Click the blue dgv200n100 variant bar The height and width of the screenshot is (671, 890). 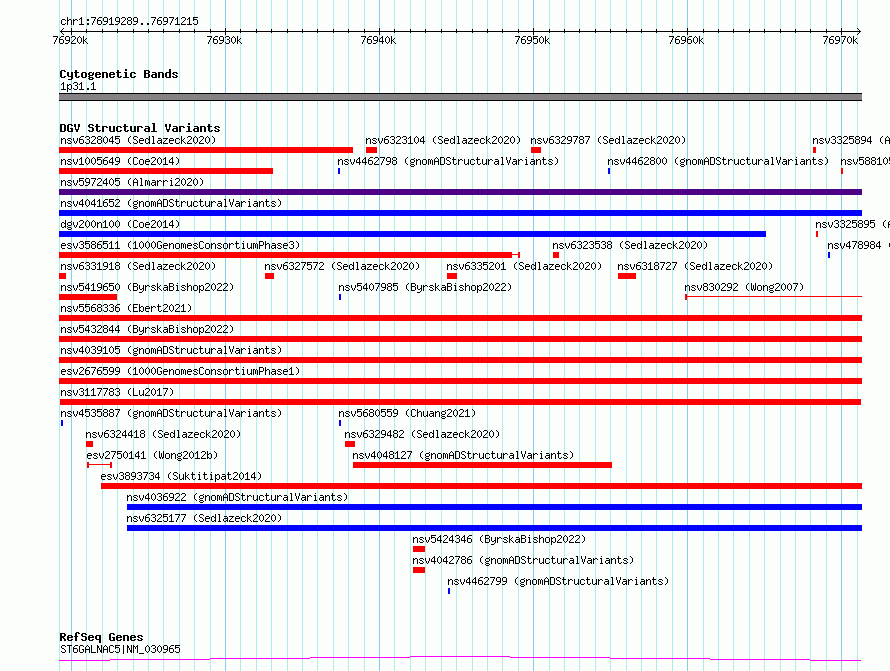tap(413, 234)
